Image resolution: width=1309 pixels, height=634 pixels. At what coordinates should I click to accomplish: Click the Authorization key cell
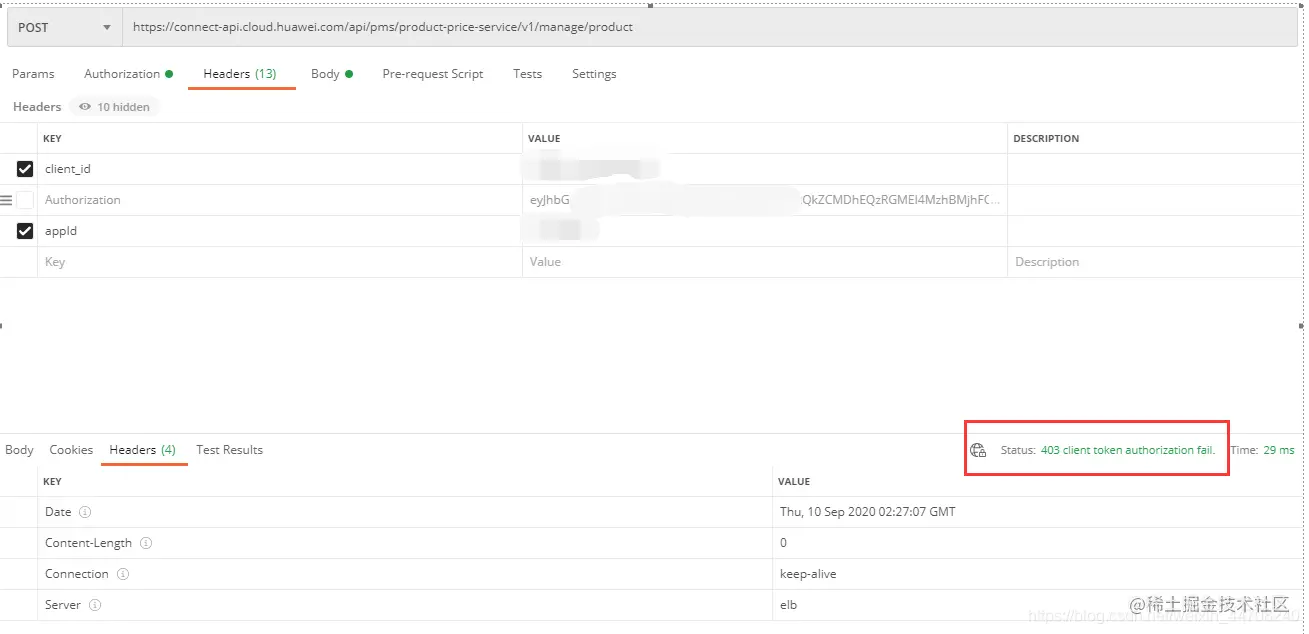(x=280, y=200)
